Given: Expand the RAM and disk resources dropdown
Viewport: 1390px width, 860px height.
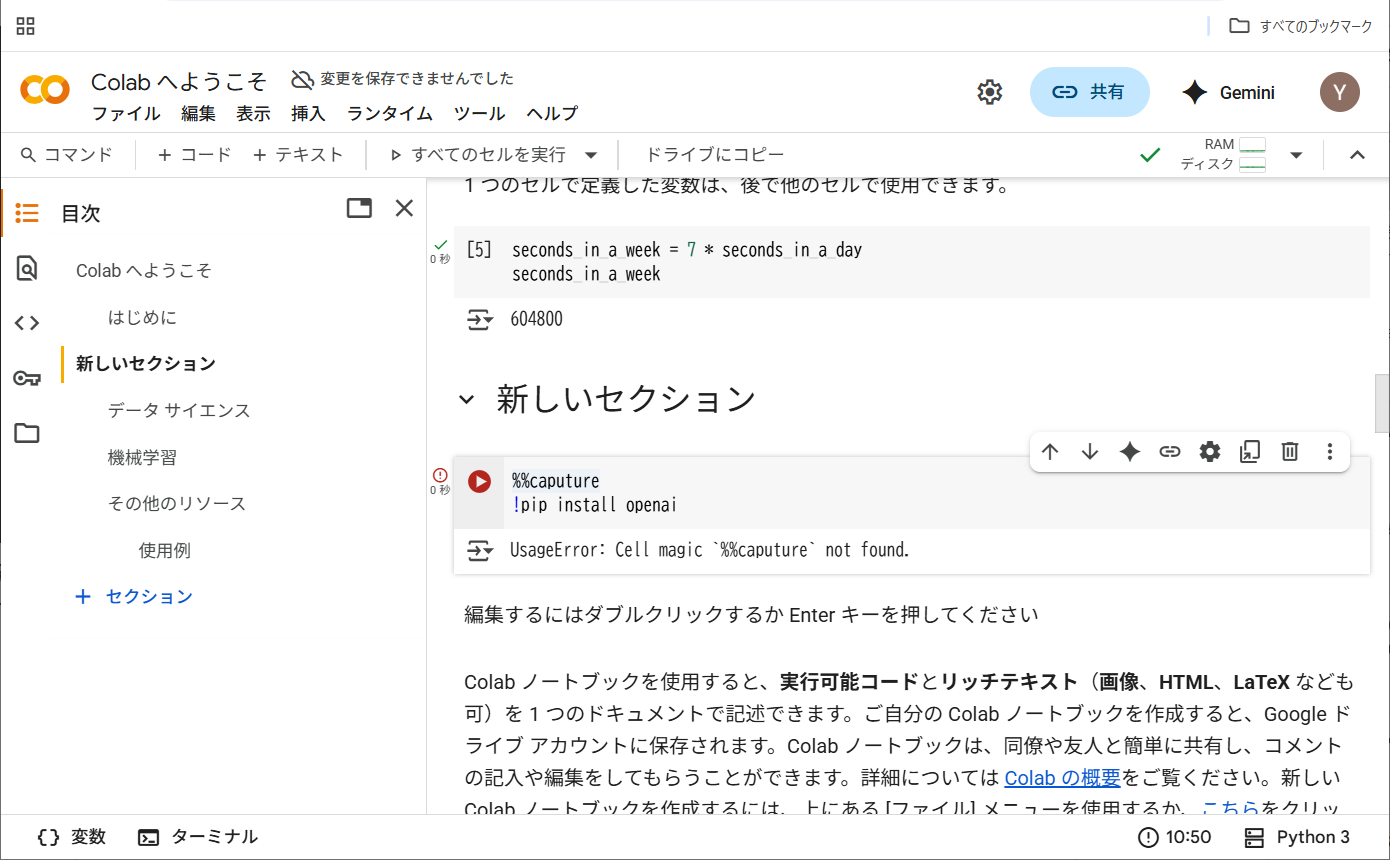Looking at the screenshot, I should coord(1296,155).
